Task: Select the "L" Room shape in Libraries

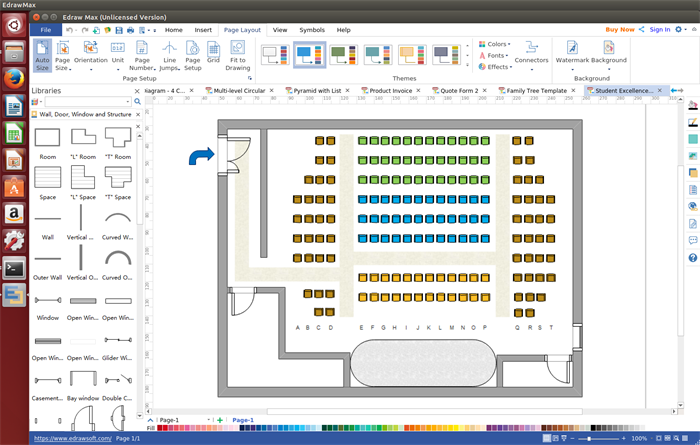Action: tap(84, 139)
